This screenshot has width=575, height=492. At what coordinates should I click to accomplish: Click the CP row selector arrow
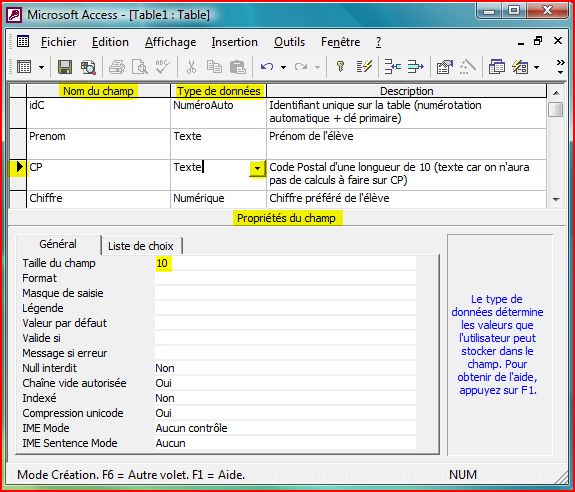18,175
